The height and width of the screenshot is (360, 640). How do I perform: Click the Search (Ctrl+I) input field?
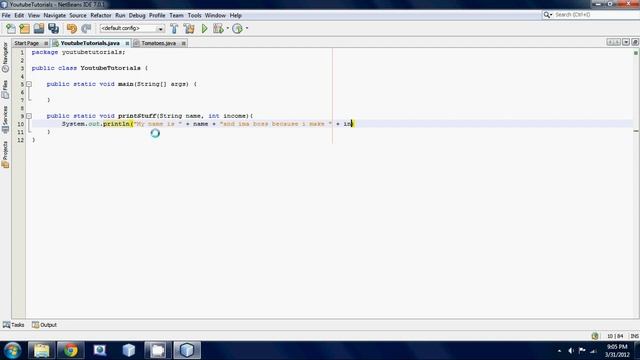(596, 15)
